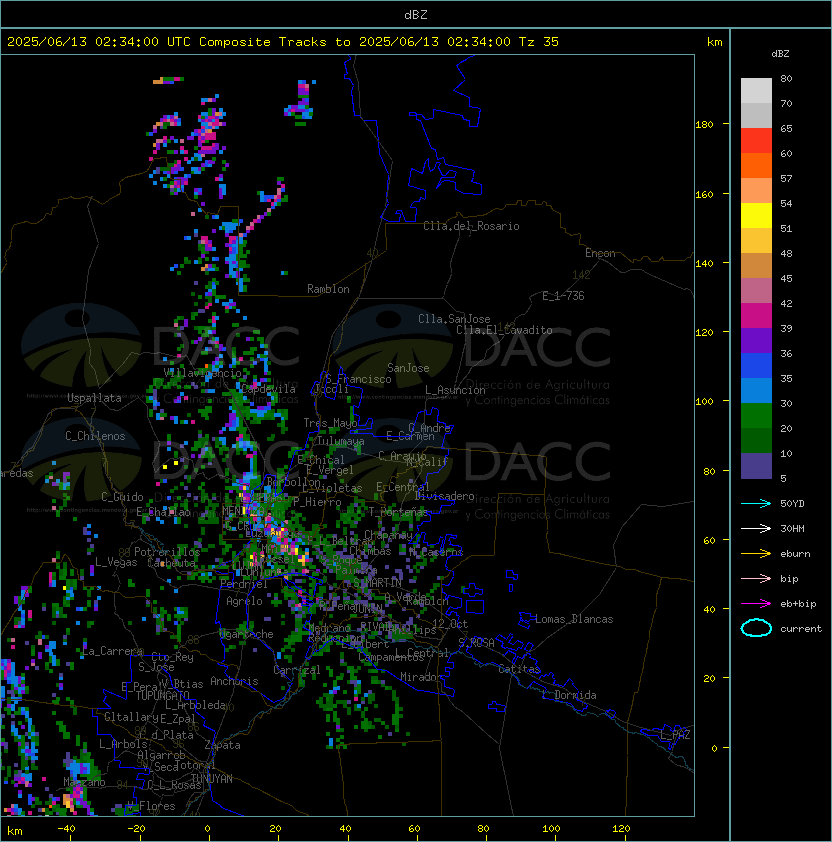Viewport: 832px width, 842px height.
Task: Click the 'Encon' map label
Action: [600, 253]
